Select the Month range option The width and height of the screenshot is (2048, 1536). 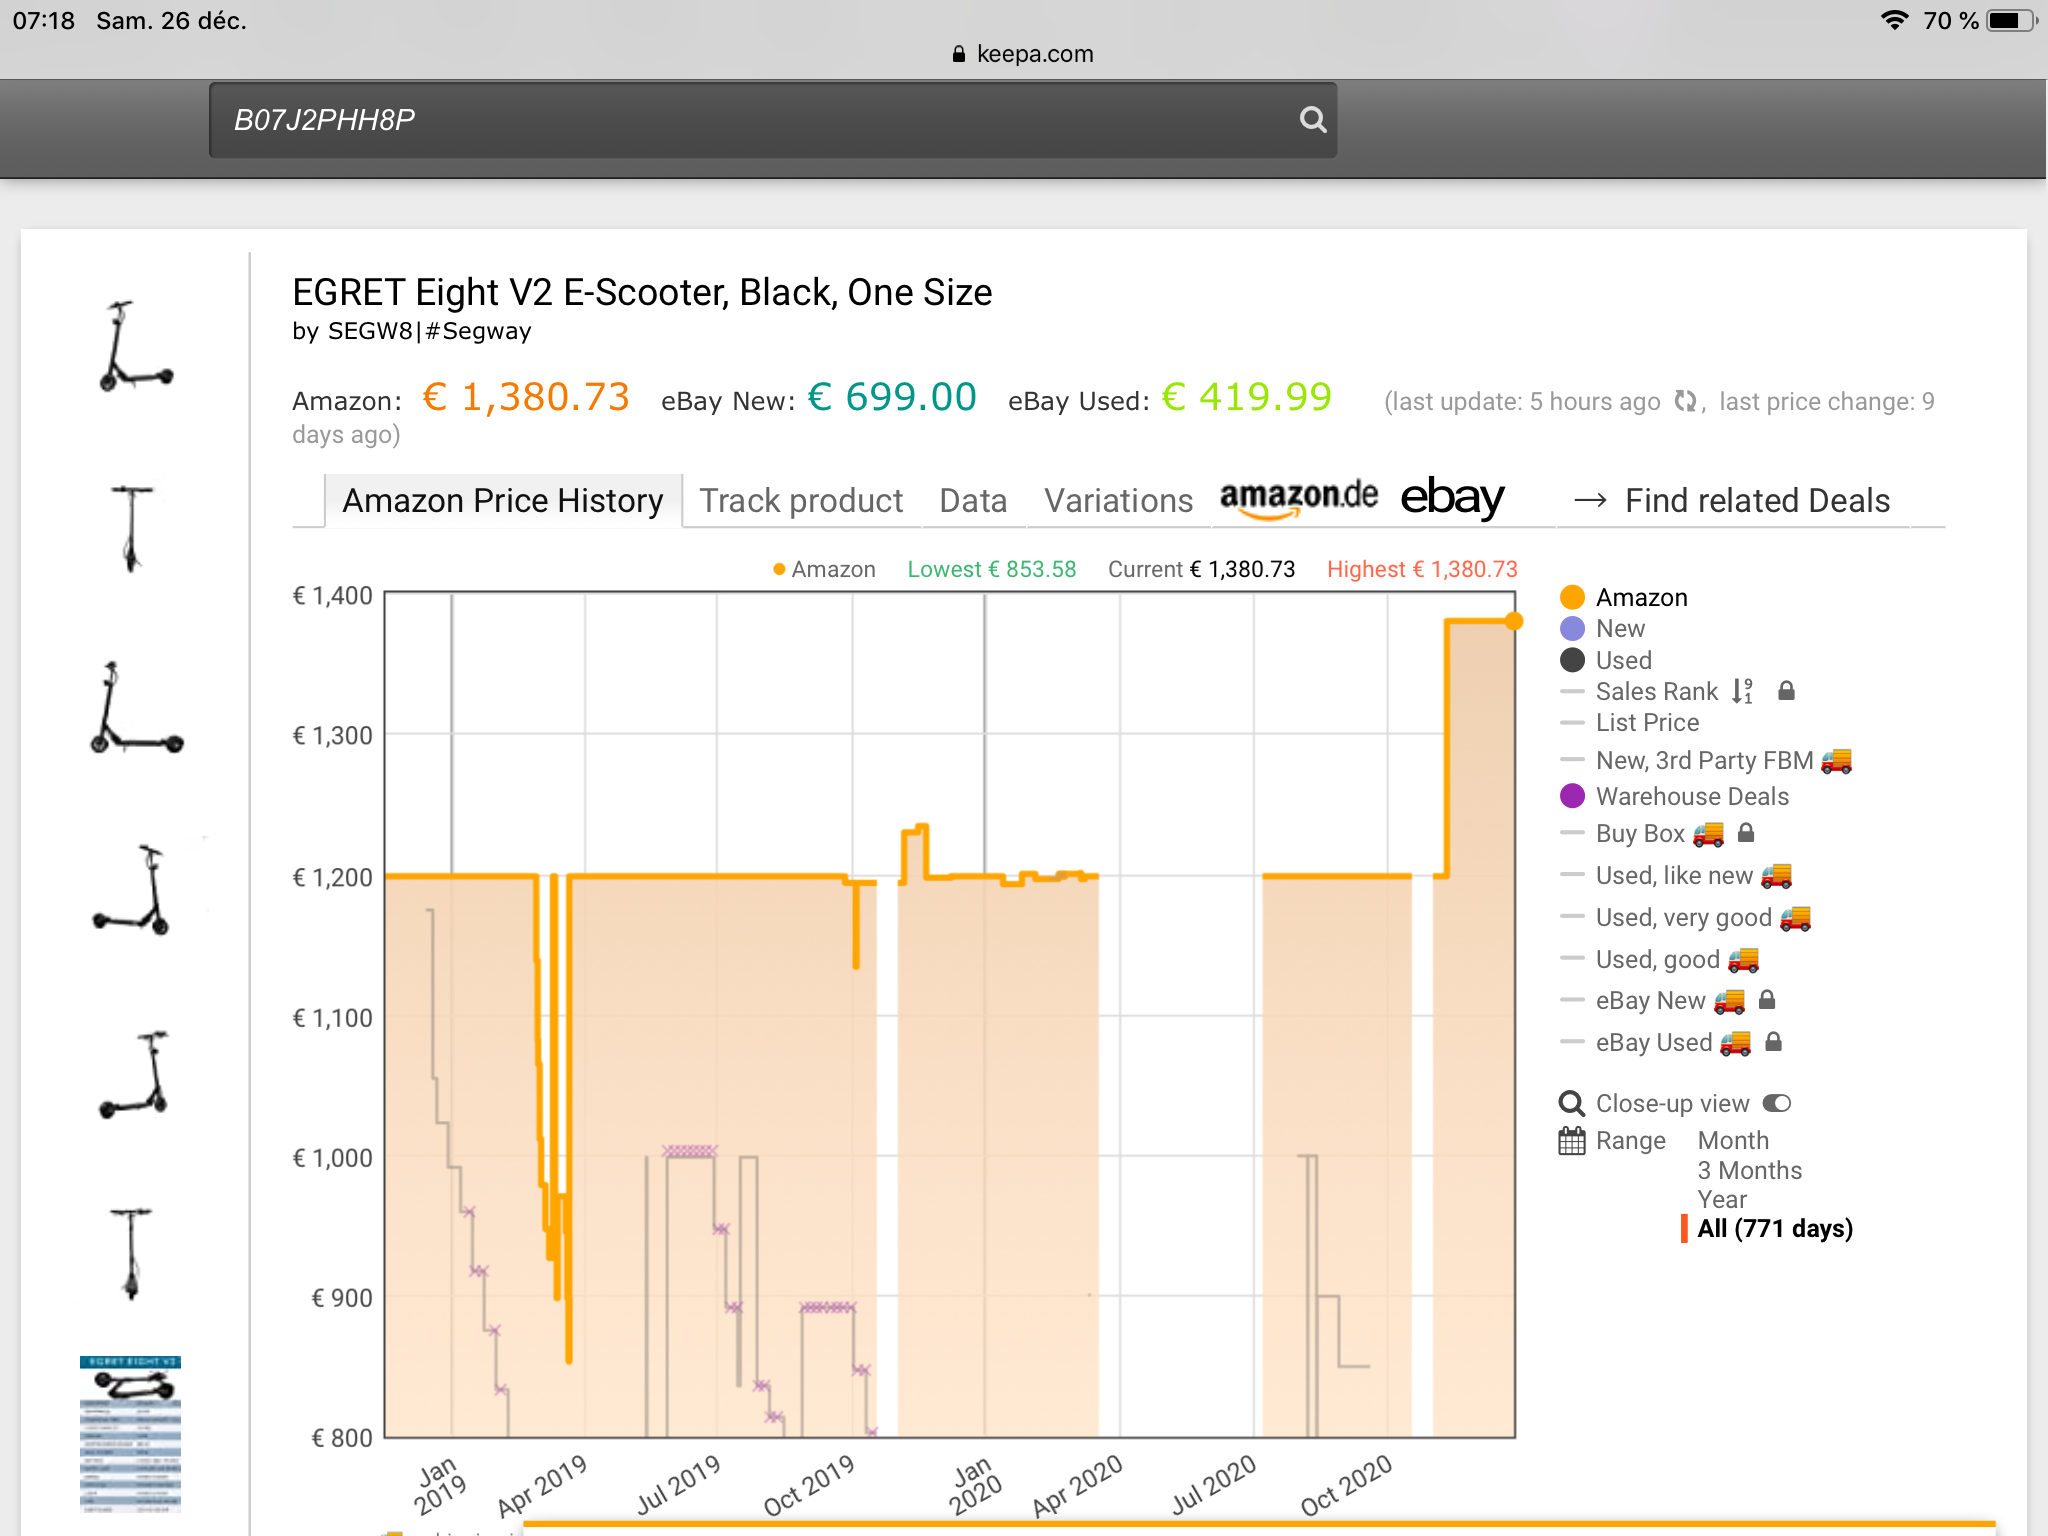pos(1733,1141)
